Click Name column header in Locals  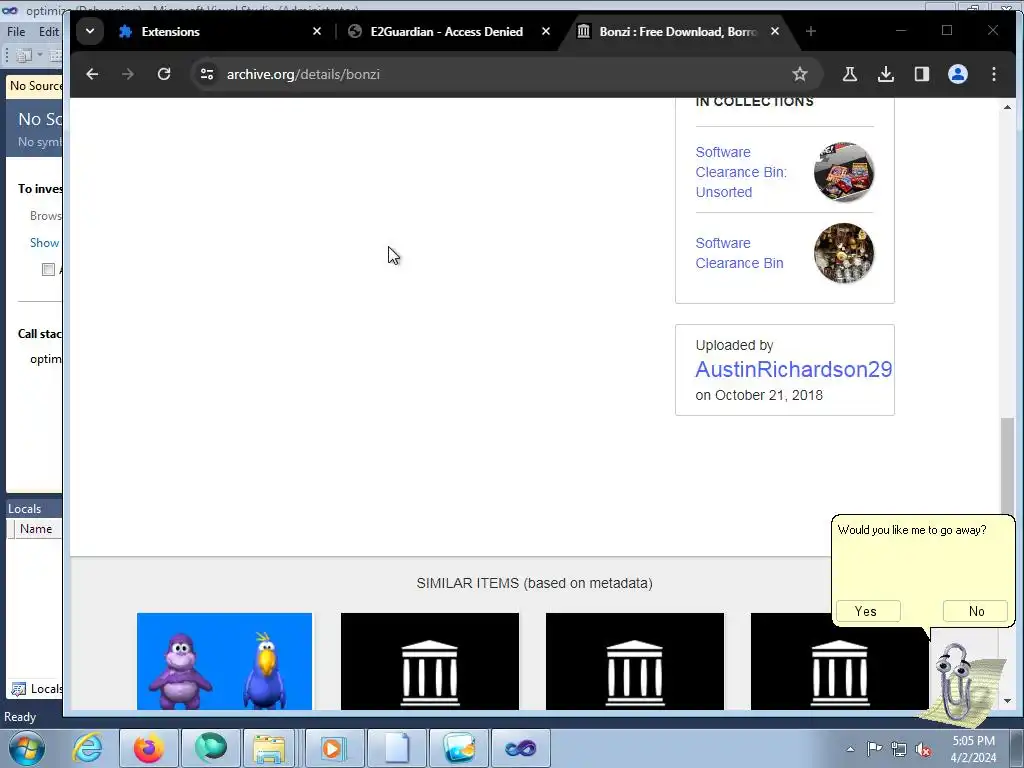(36, 529)
